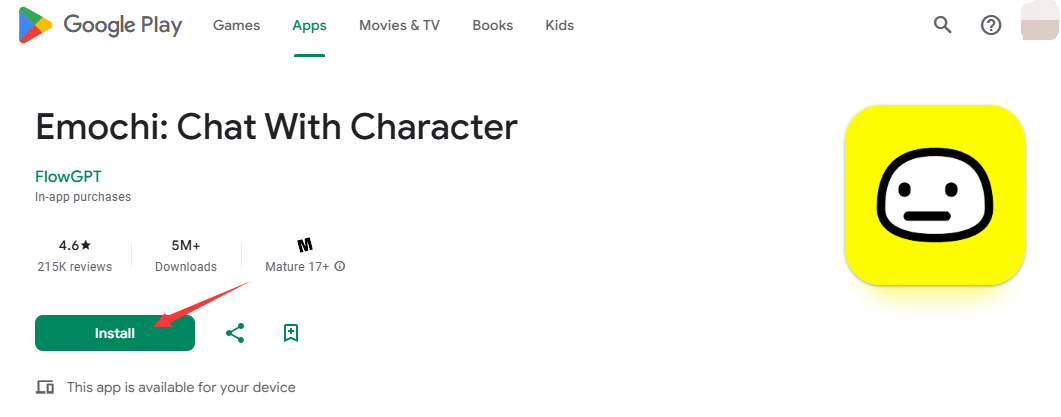Click the Emochi yellow app icon
The height and width of the screenshot is (417, 1061).
934,195
